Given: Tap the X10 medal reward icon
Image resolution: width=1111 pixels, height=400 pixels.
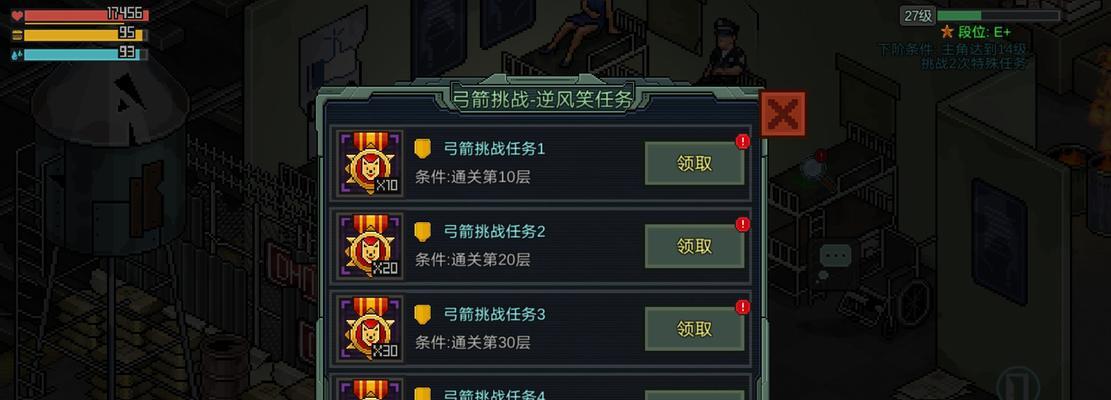Looking at the screenshot, I should point(371,162).
